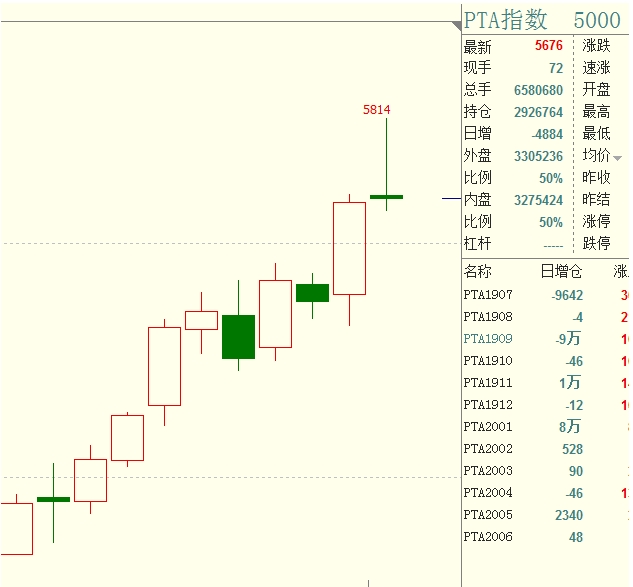The height and width of the screenshot is (587, 633).
Task: Click the 持仓 value 2926764
Action: tap(538, 112)
